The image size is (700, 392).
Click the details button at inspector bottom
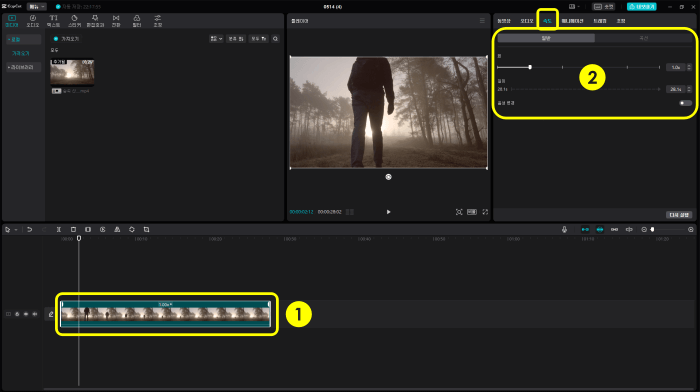[679, 215]
